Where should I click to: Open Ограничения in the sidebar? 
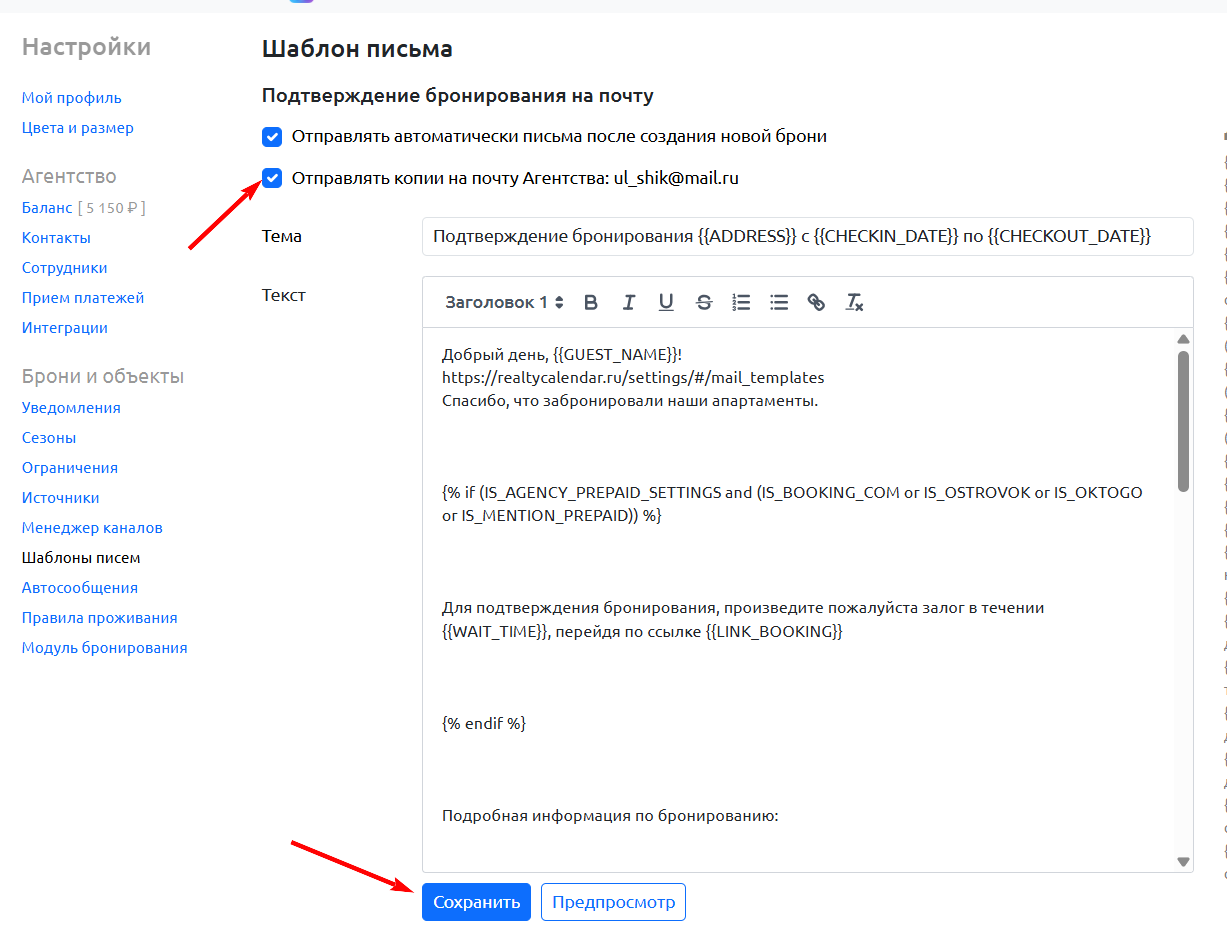[x=70, y=468]
